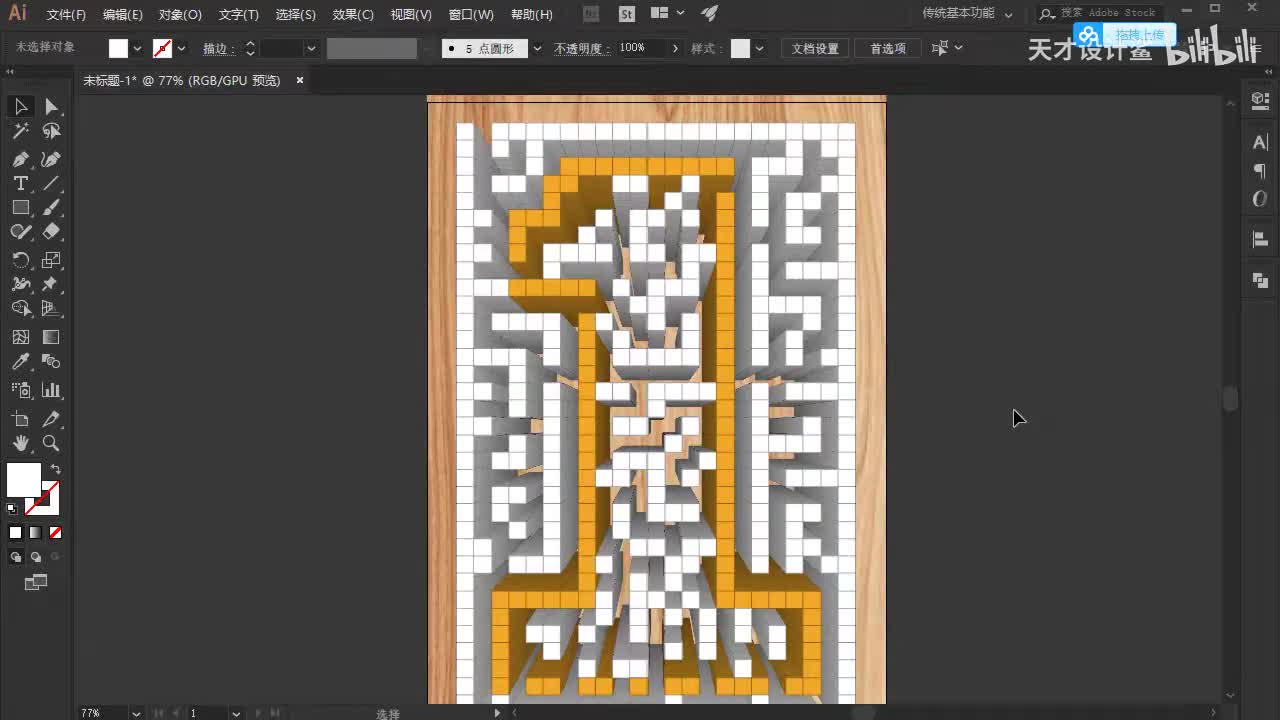Choose the Mesh tool
1280x720 pixels.
pyautogui.click(x=20, y=337)
